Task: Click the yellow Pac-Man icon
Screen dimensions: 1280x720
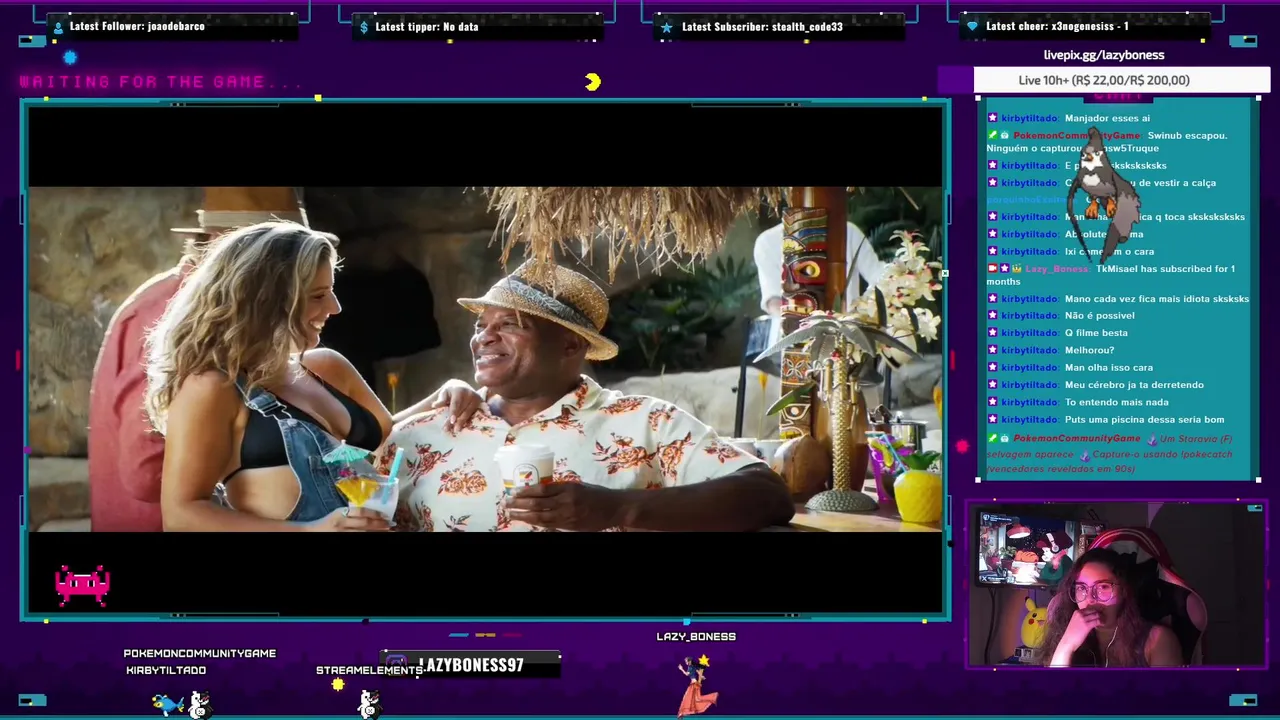Action: pyautogui.click(x=593, y=82)
